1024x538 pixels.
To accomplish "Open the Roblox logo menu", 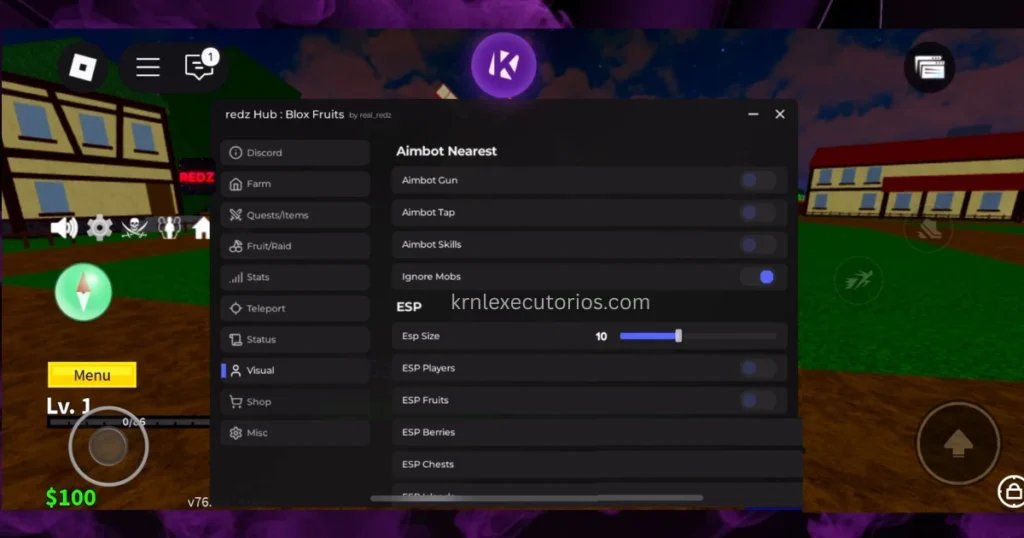I will pos(83,67).
